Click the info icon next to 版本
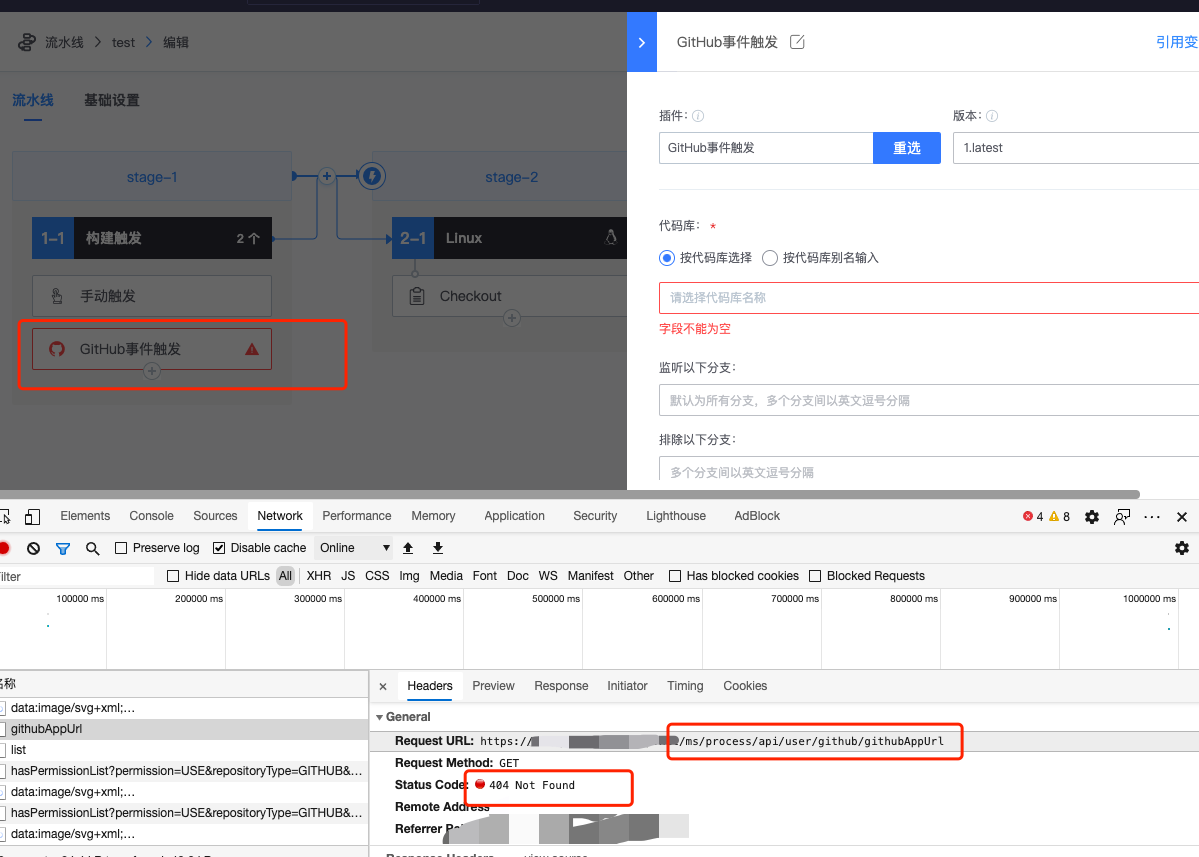 [992, 116]
